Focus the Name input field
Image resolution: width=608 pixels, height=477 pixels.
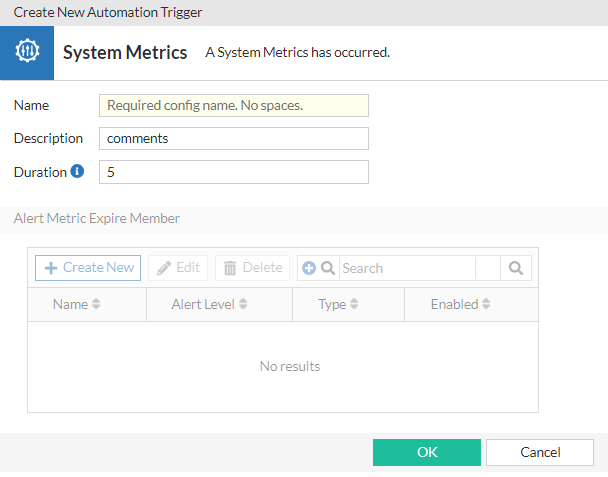click(234, 105)
